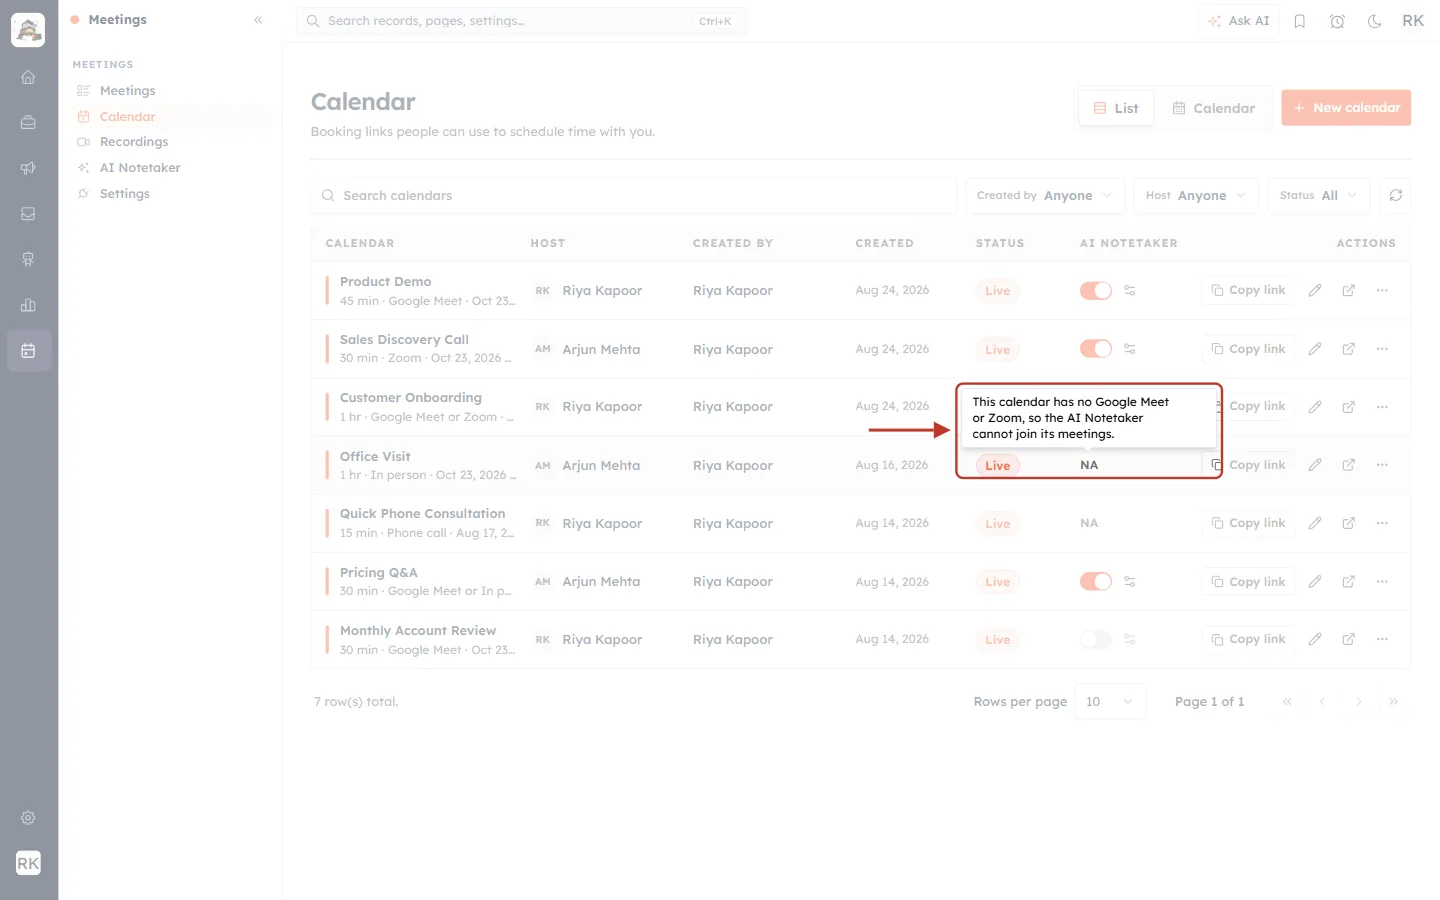Open the inbox icon in left rail
This screenshot has width=1440, height=900.
[x=28, y=214]
